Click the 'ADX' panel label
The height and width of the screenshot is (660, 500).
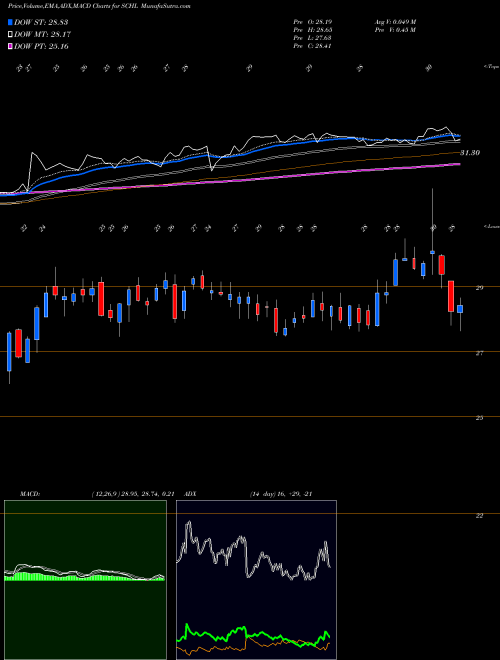coord(191,494)
